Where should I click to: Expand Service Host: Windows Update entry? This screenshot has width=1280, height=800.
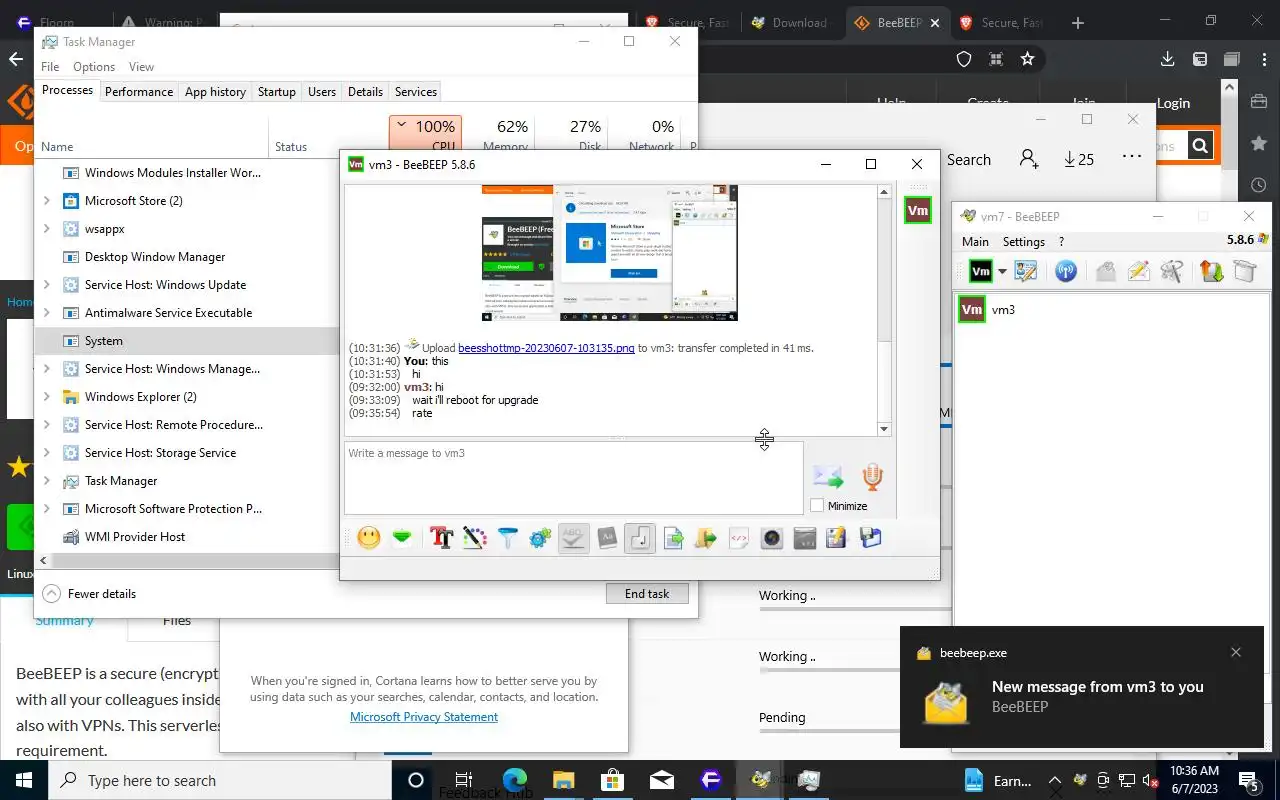click(x=46, y=285)
